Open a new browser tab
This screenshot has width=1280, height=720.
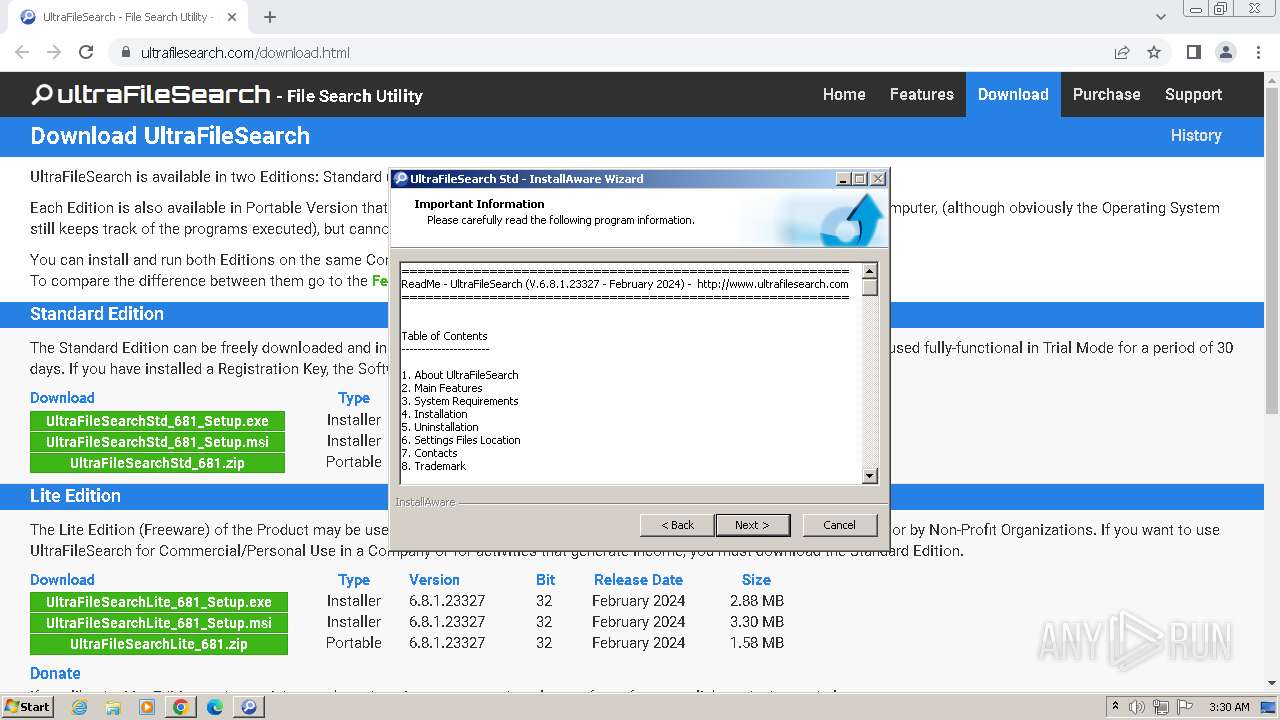point(269,17)
